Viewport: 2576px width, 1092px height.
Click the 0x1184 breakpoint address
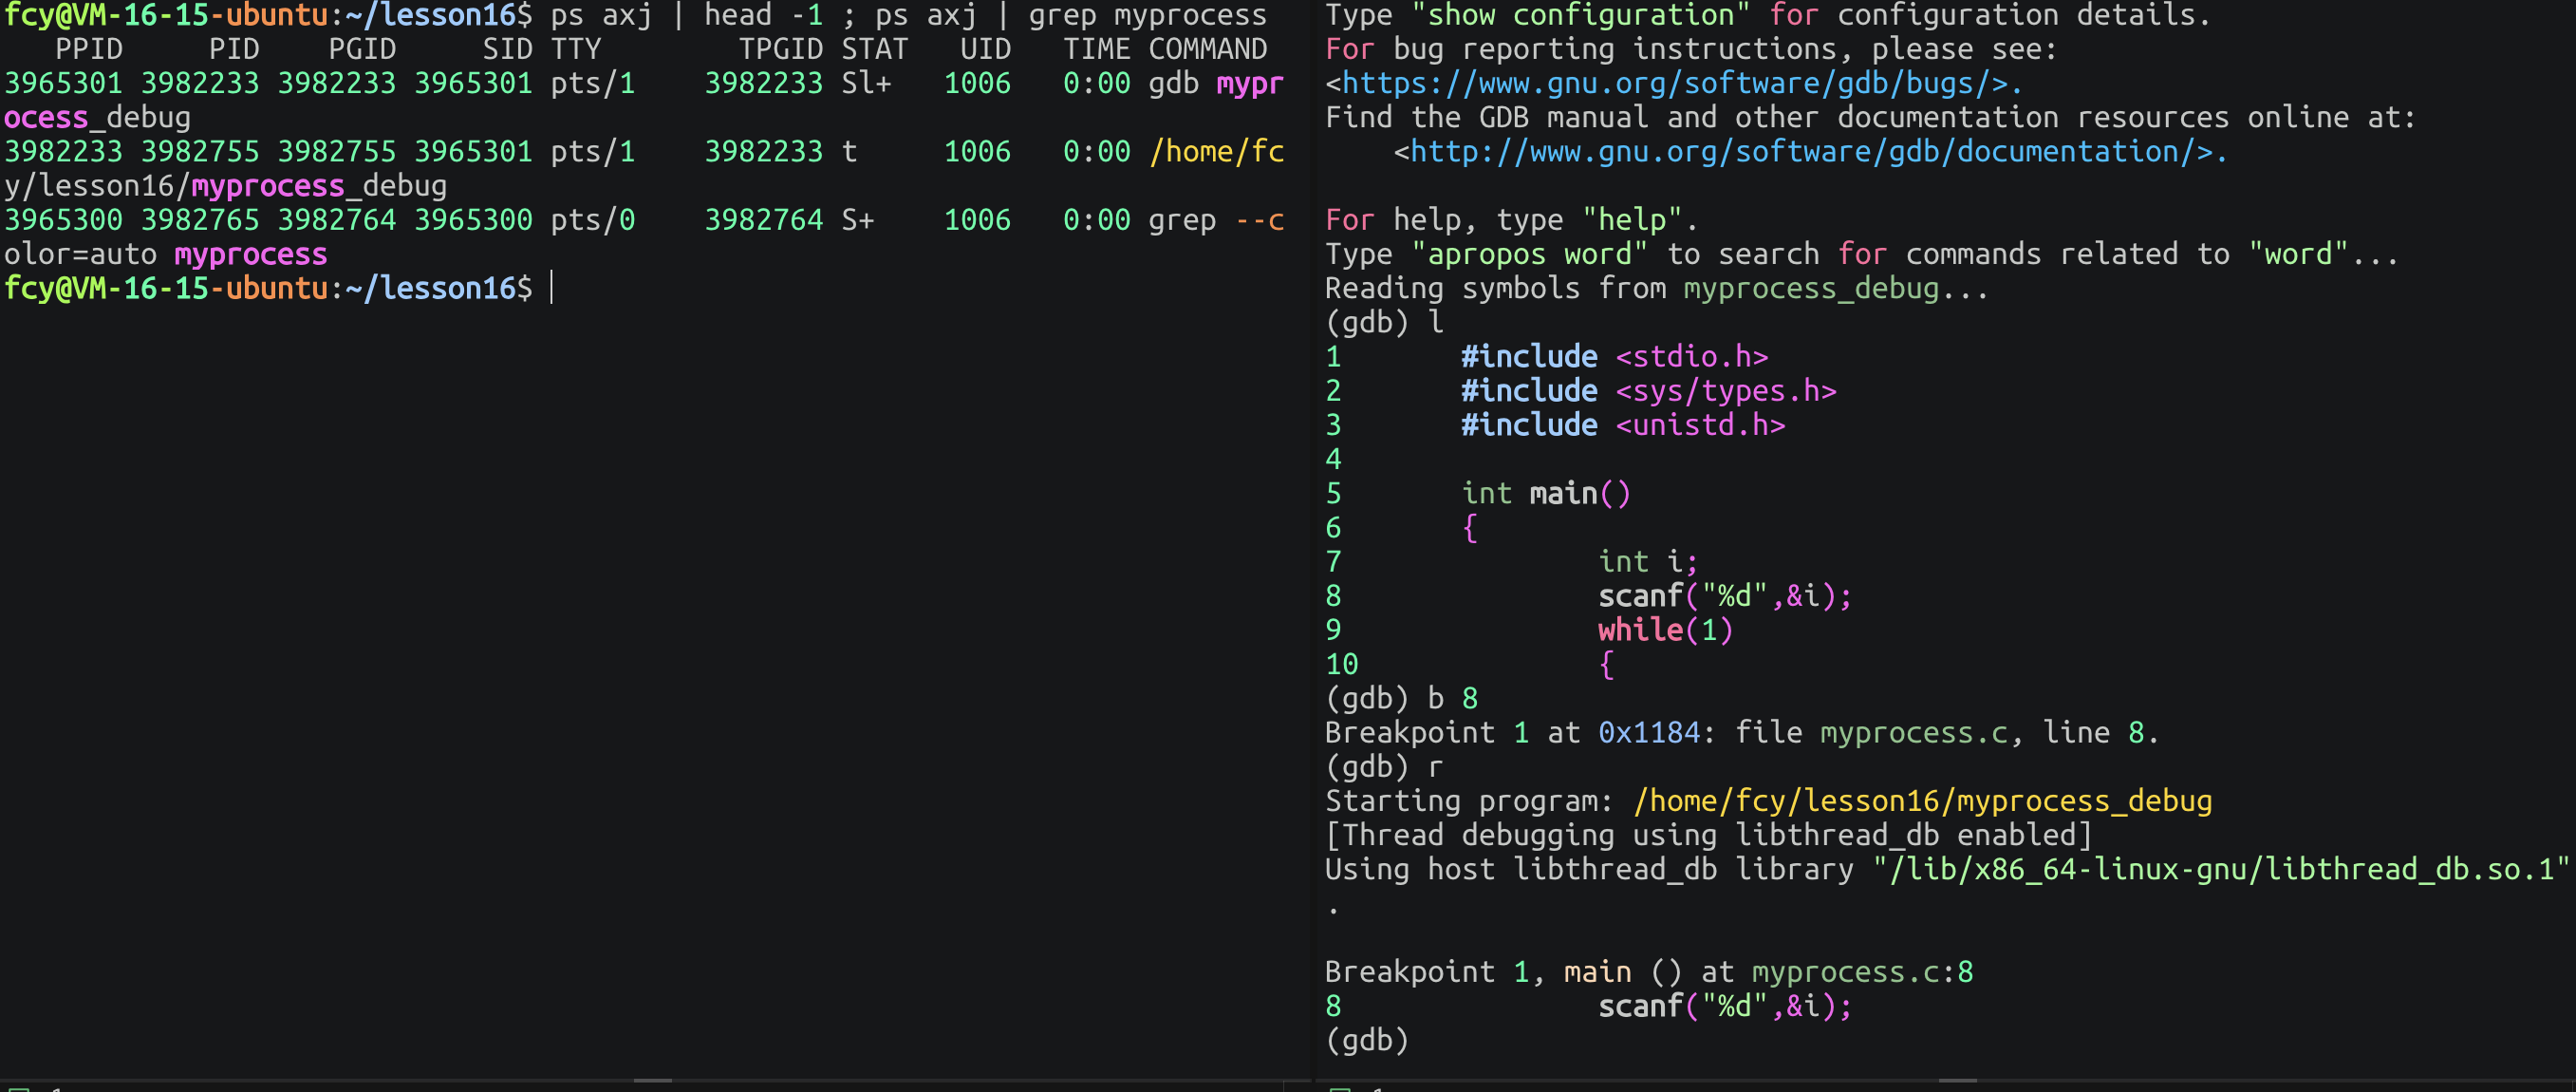click(x=1649, y=733)
